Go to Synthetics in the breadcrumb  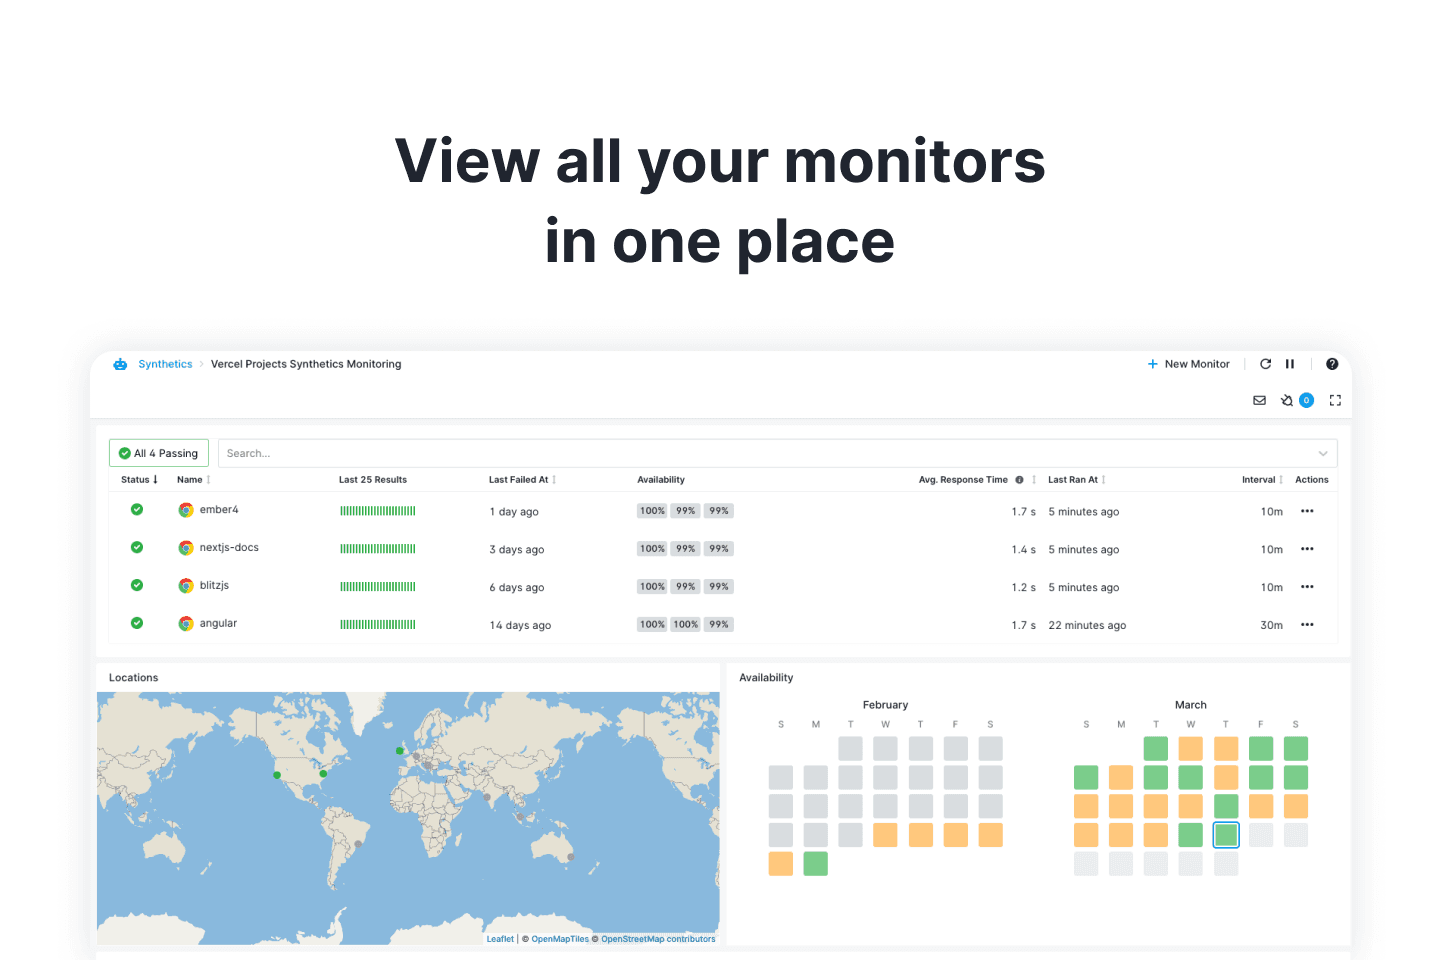[x=165, y=364]
